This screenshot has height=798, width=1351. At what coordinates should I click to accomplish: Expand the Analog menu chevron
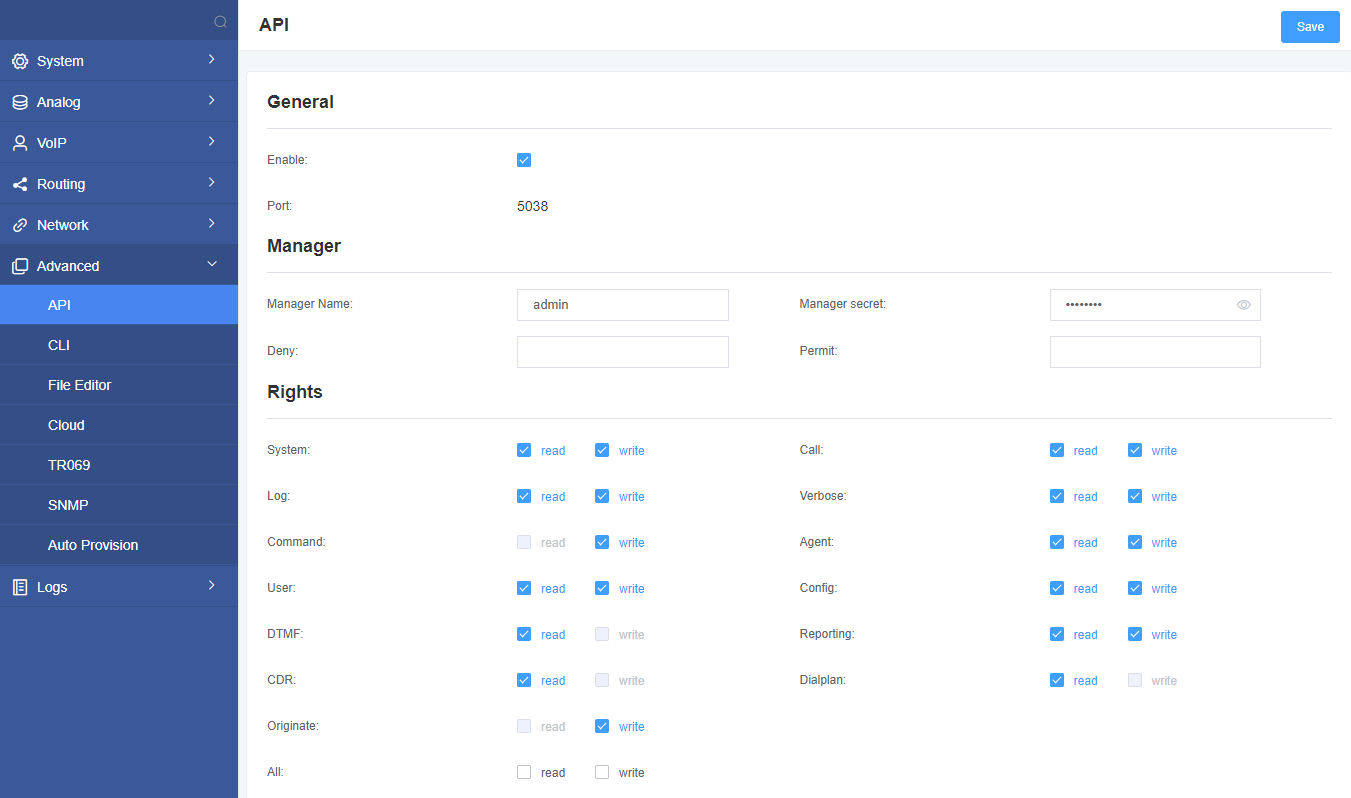click(x=211, y=101)
